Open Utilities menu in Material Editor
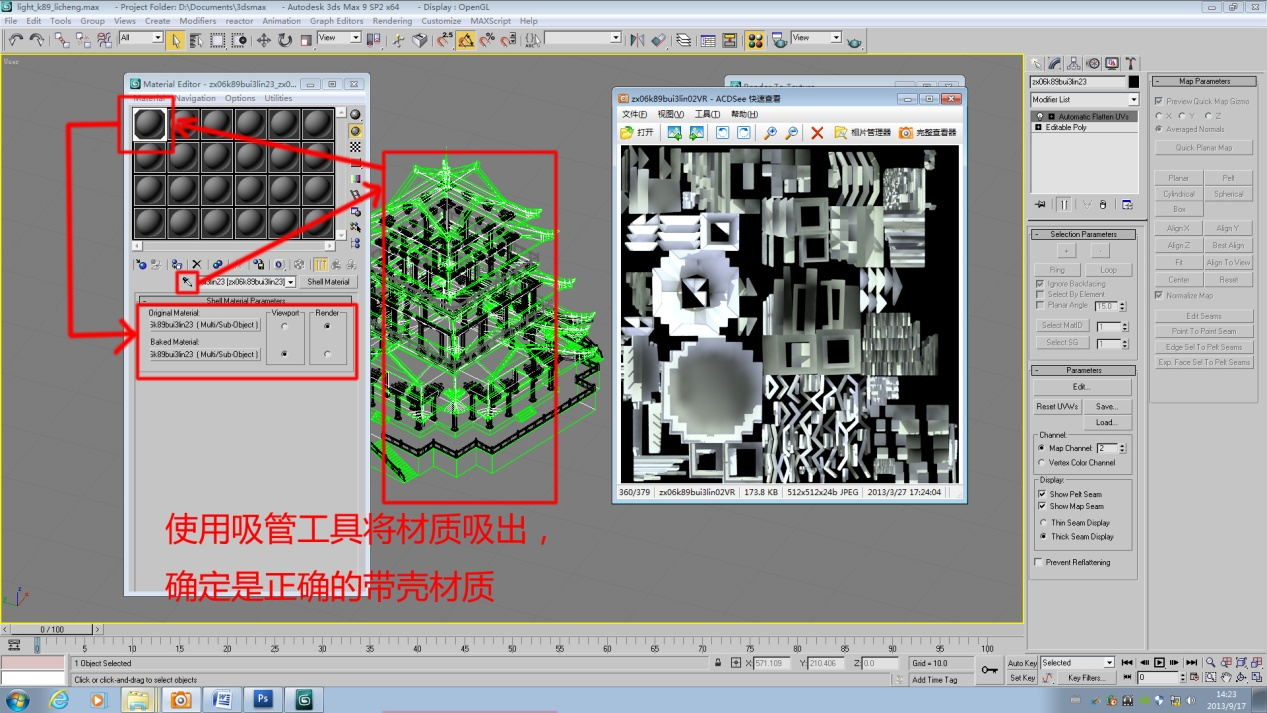This screenshot has height=713, width=1267. pos(278,98)
